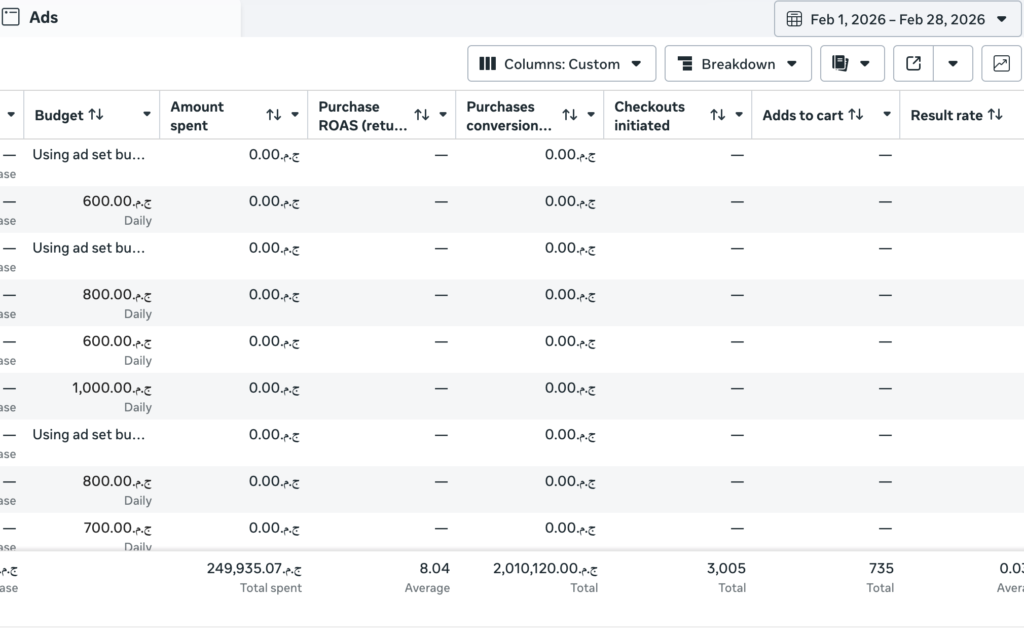Open the Amount spent column options arrow
Viewport: 1024px width, 629px height.
(295, 115)
